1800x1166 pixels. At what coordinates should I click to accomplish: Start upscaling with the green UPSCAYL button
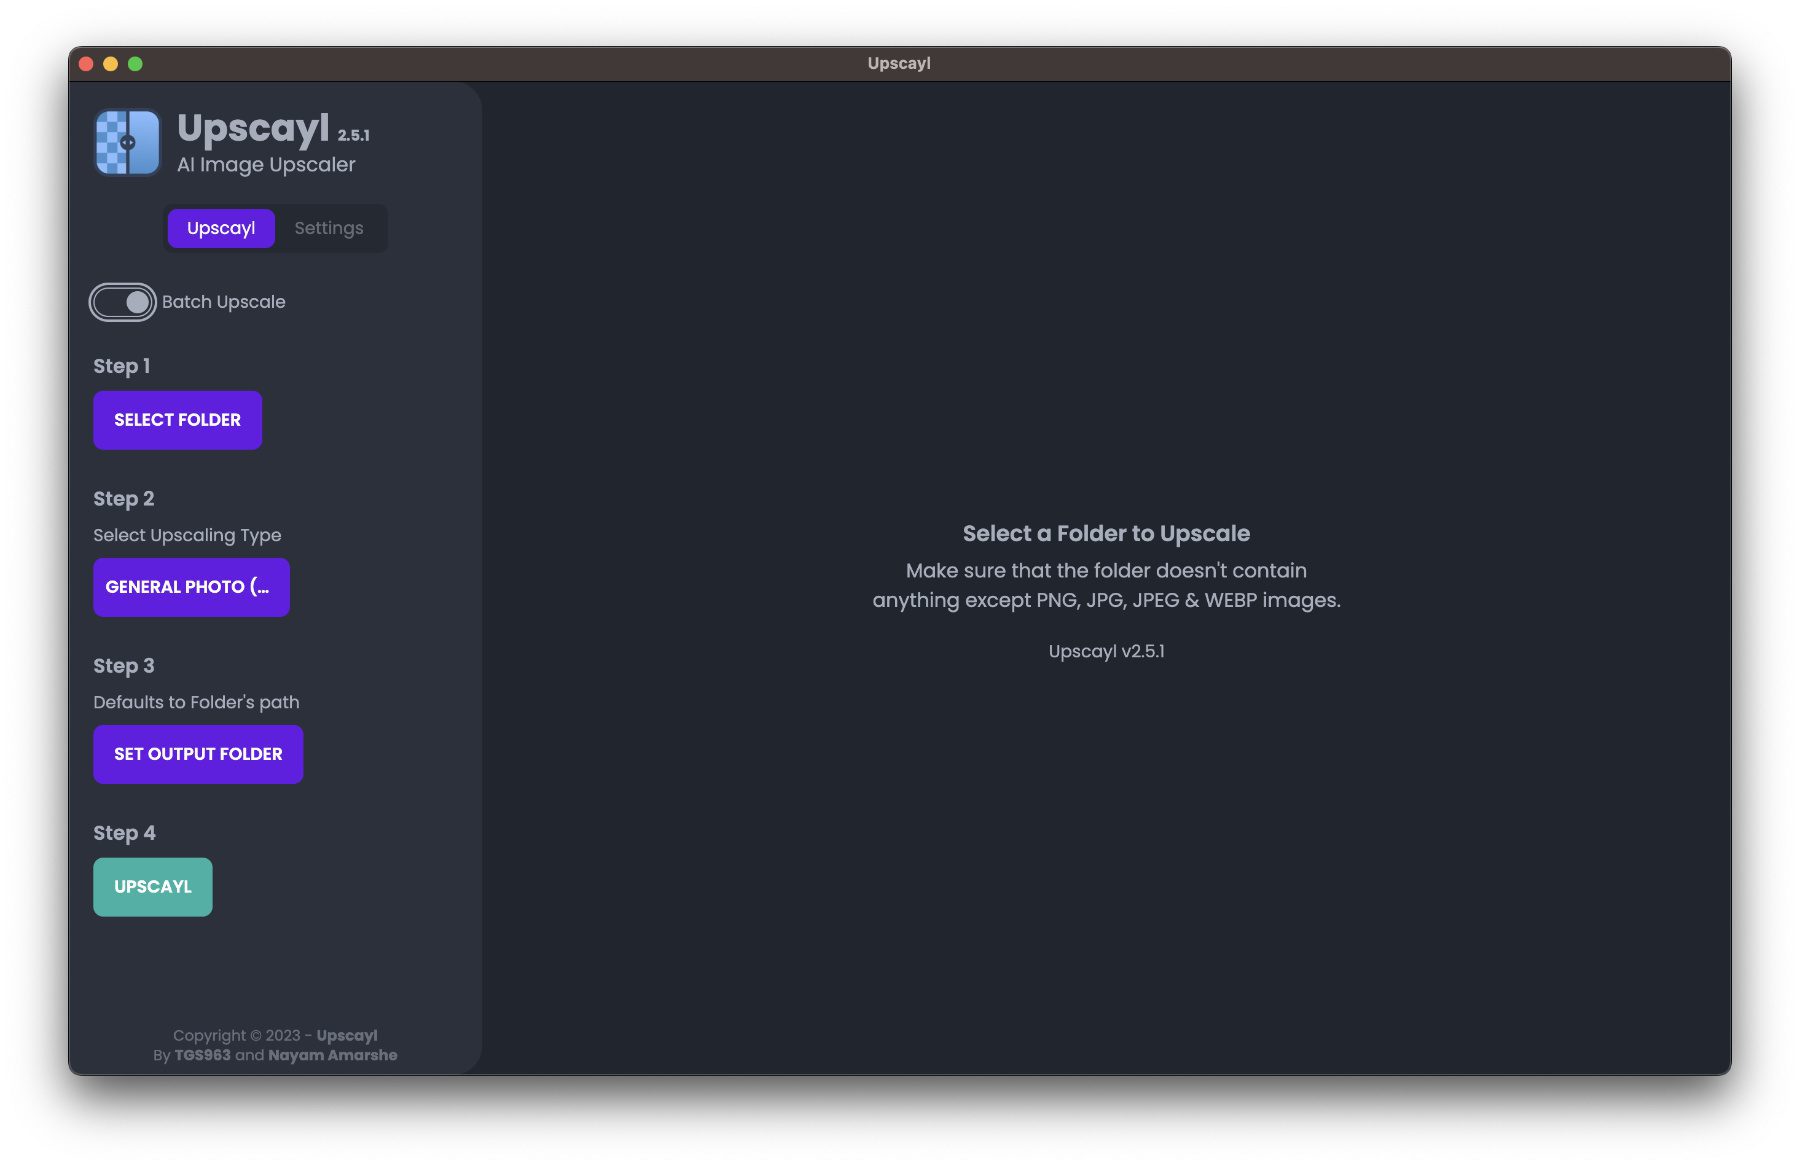tap(153, 887)
